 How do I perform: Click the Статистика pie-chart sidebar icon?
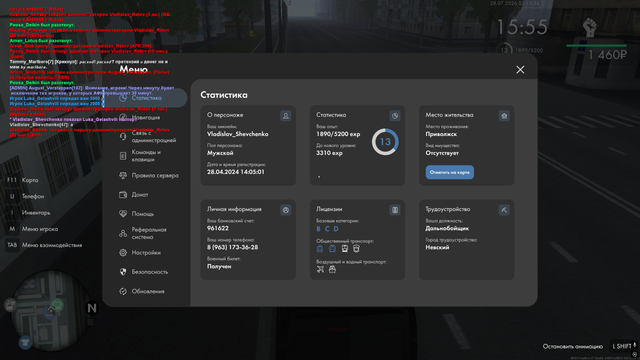(x=123, y=98)
